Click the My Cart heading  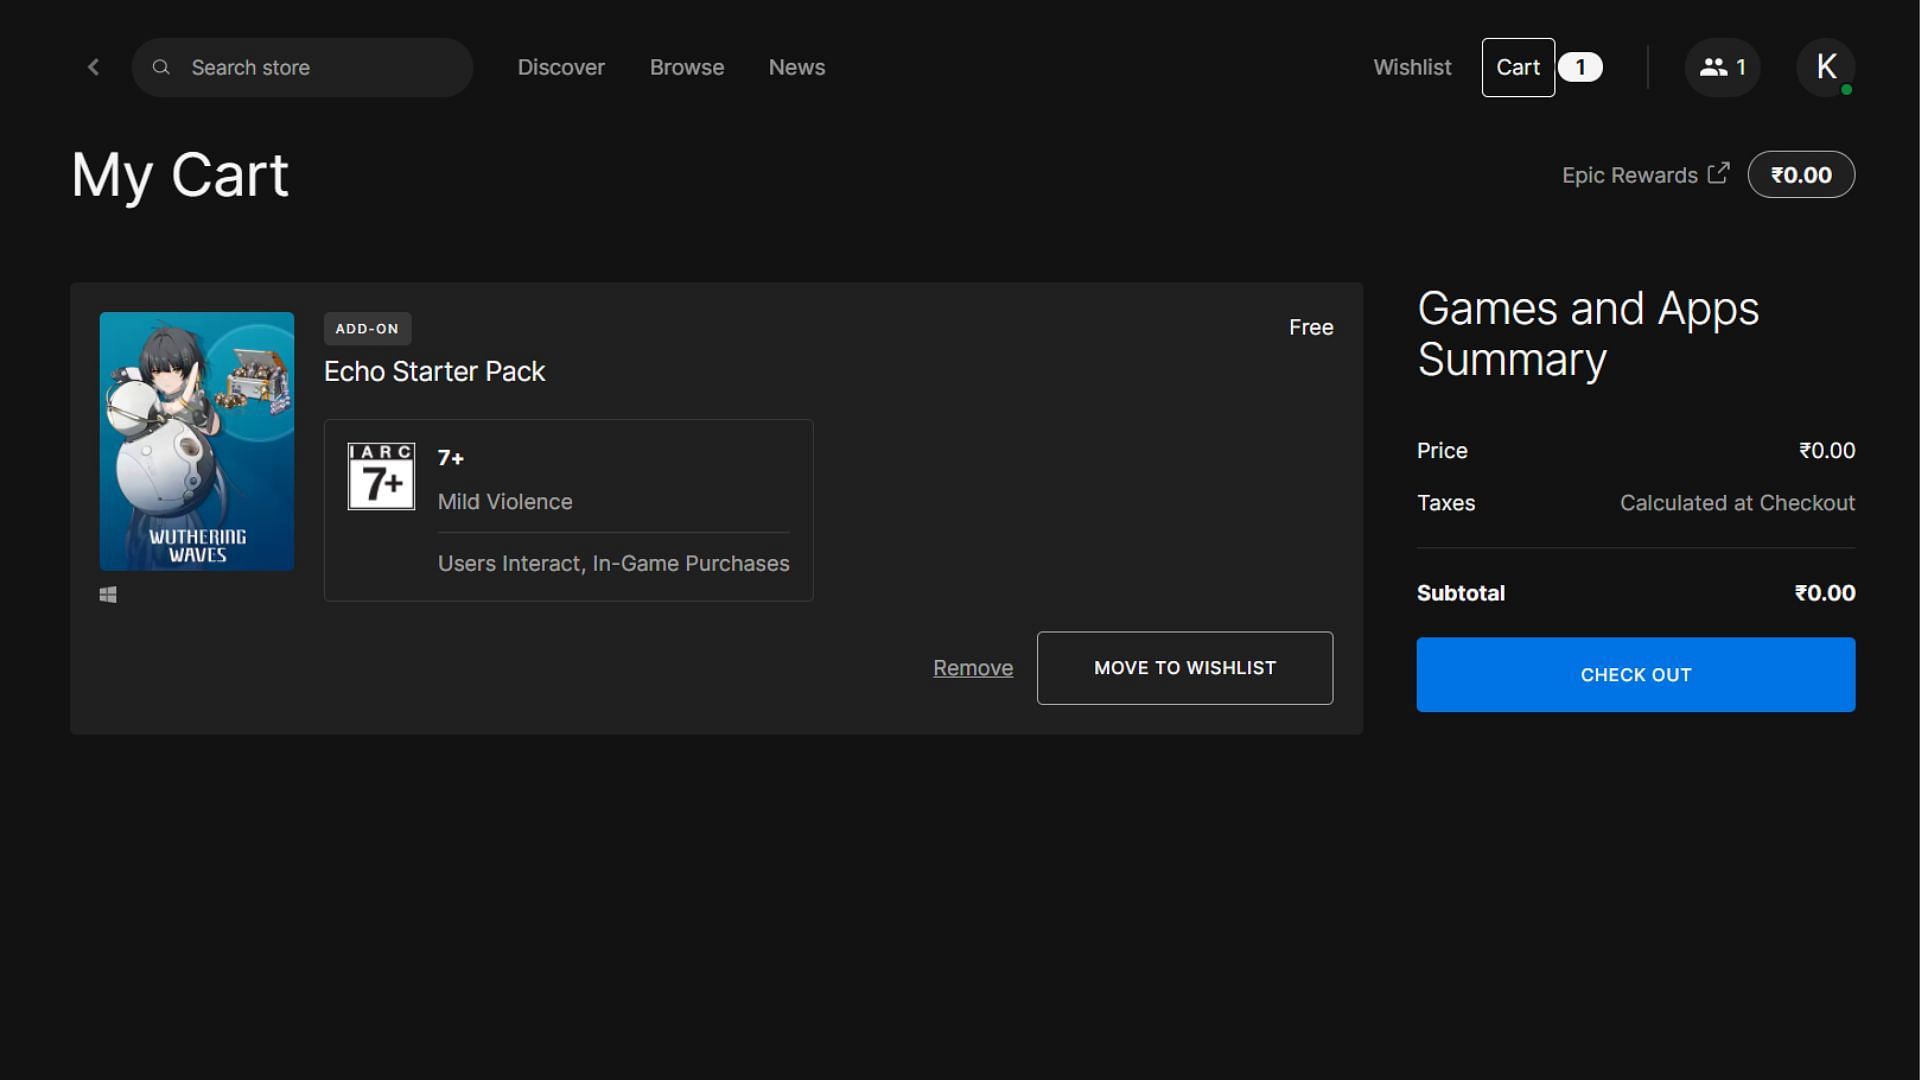click(180, 176)
